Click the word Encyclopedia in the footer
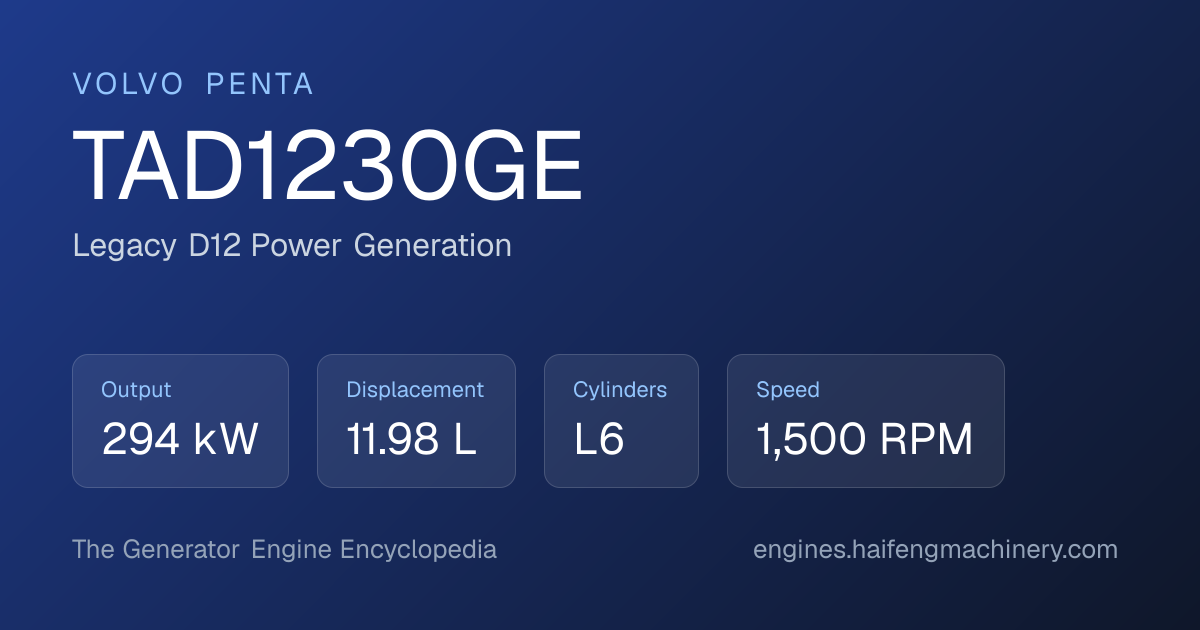 click(x=418, y=550)
